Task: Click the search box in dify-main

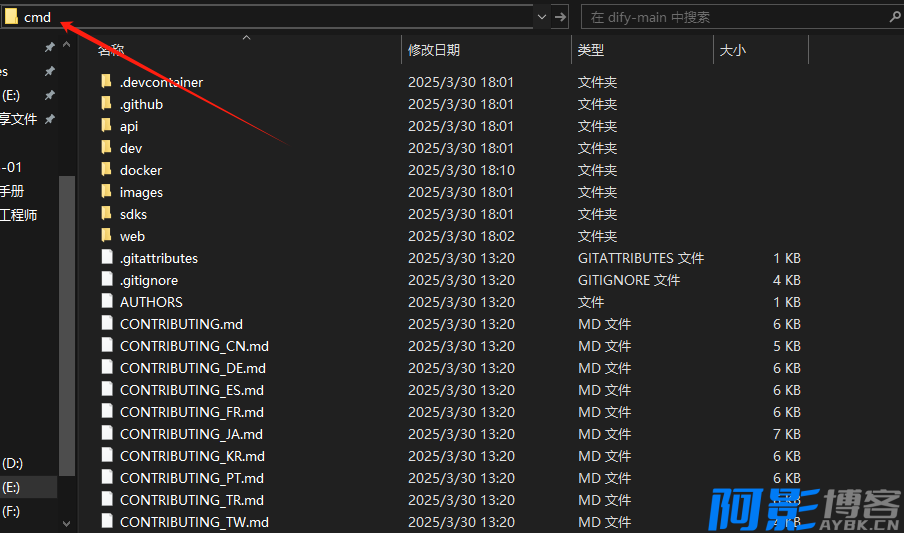Action: pos(730,17)
